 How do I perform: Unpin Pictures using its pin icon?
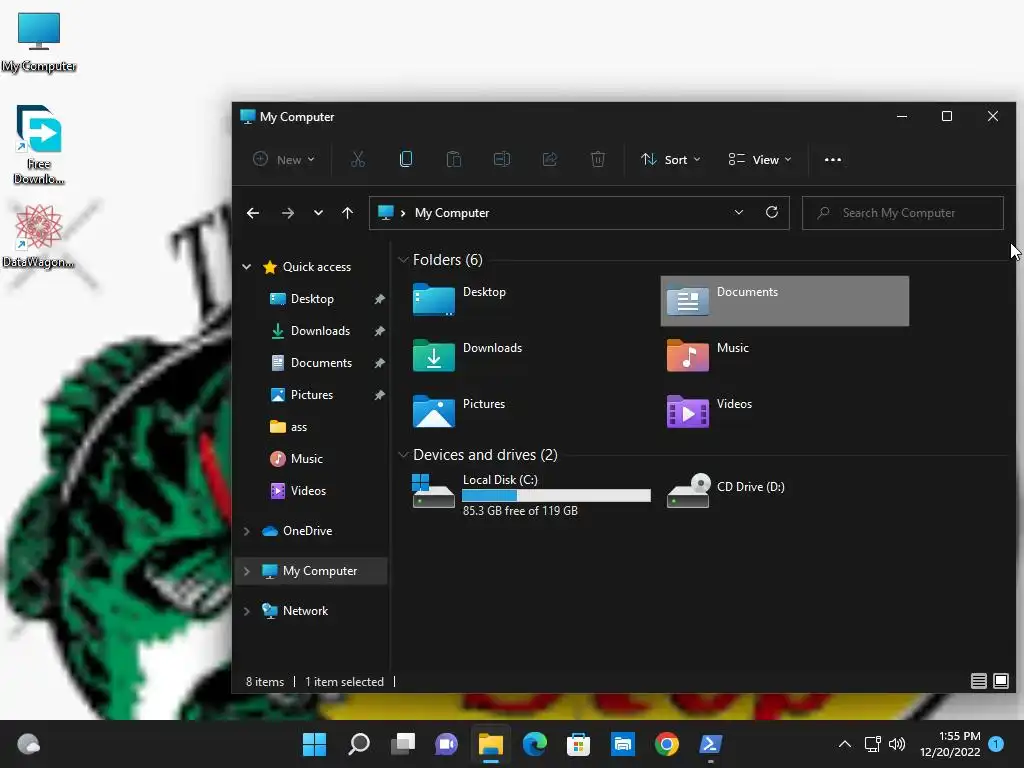[379, 395]
